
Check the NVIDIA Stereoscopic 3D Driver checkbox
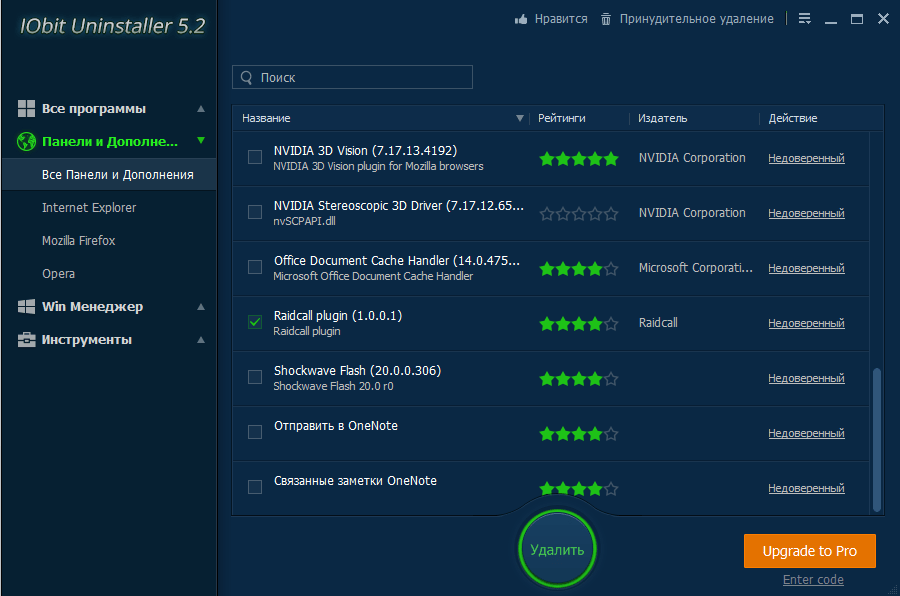coord(255,212)
